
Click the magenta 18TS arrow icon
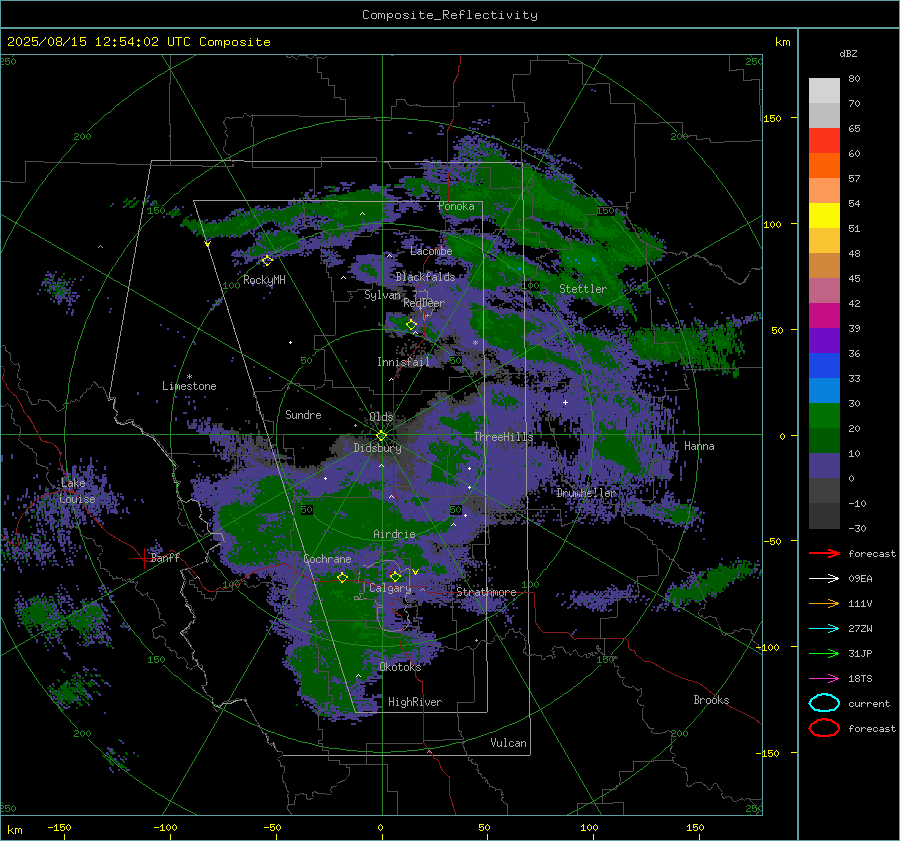[x=824, y=679]
